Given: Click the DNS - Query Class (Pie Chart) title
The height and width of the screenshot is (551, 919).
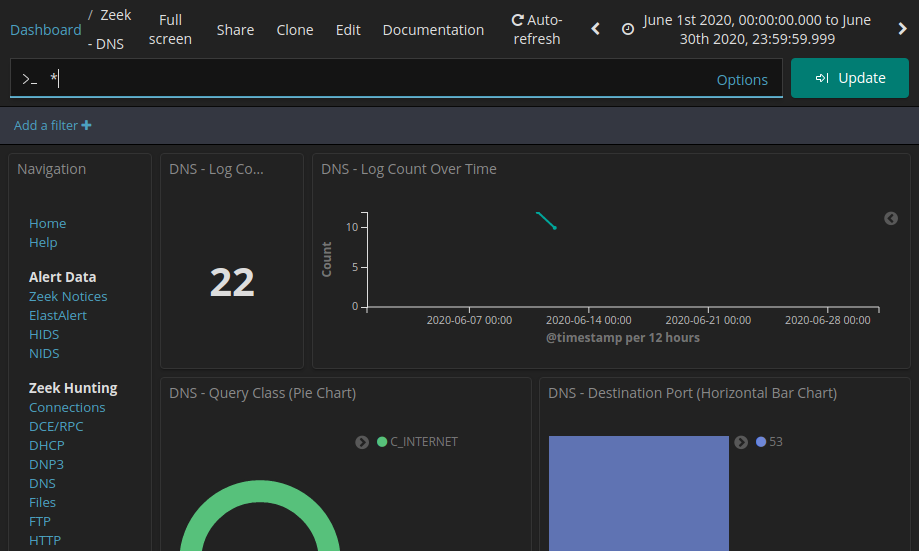Looking at the screenshot, I should 263,393.
